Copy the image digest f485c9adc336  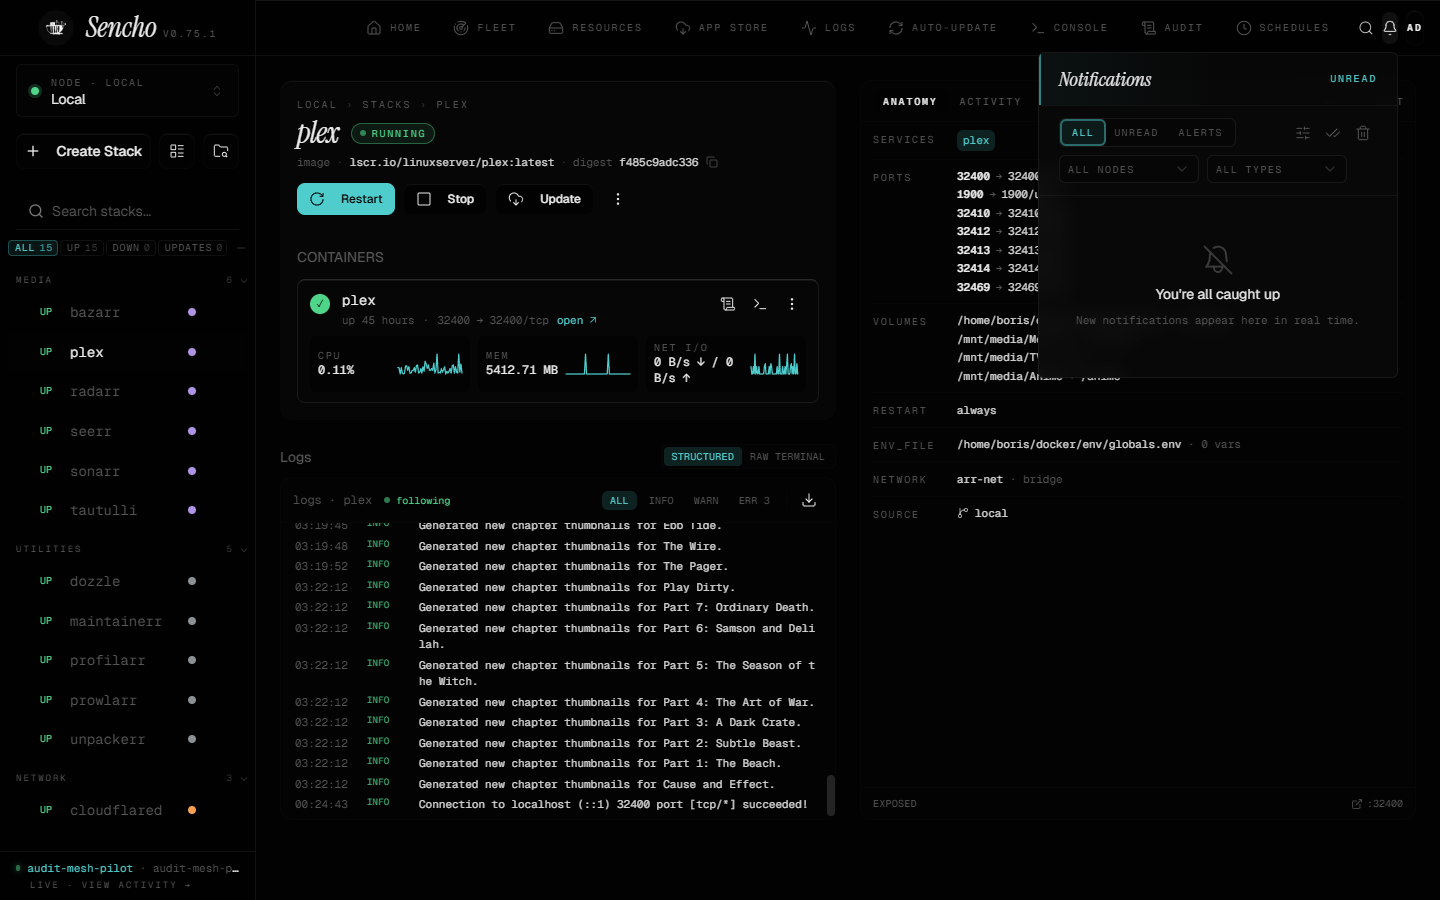click(x=712, y=162)
